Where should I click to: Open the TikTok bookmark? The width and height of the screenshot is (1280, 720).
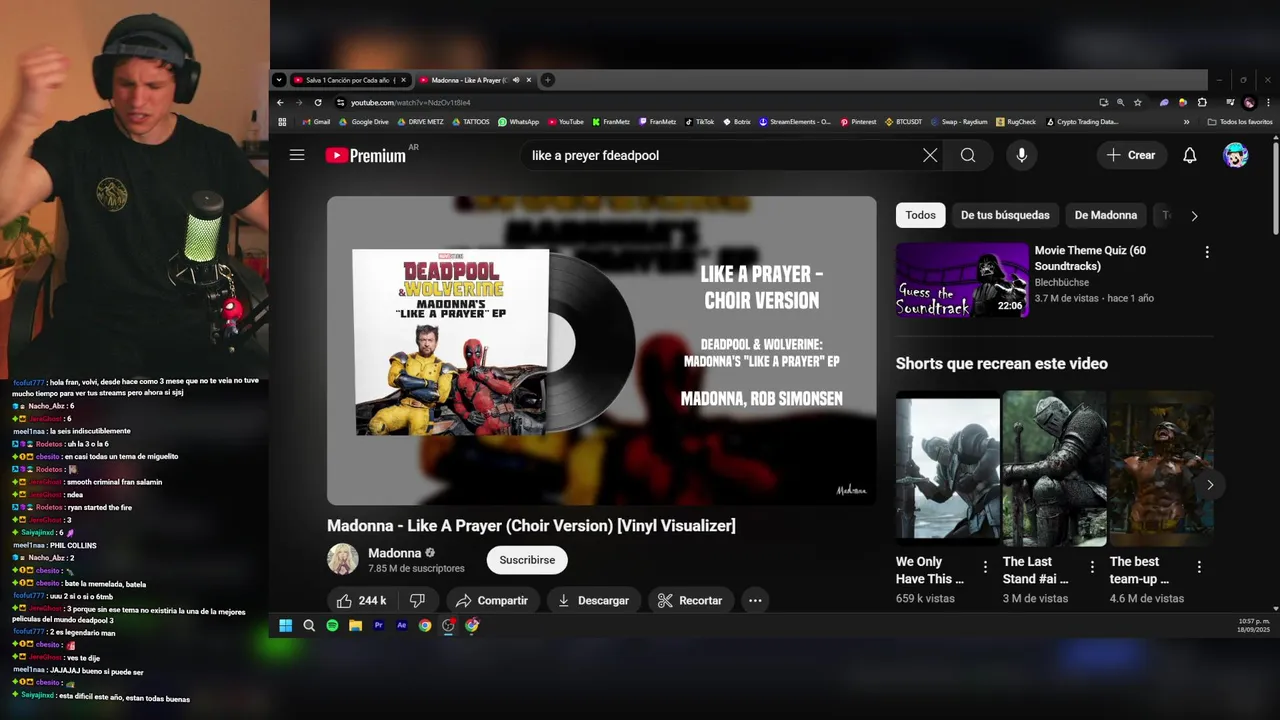699,122
